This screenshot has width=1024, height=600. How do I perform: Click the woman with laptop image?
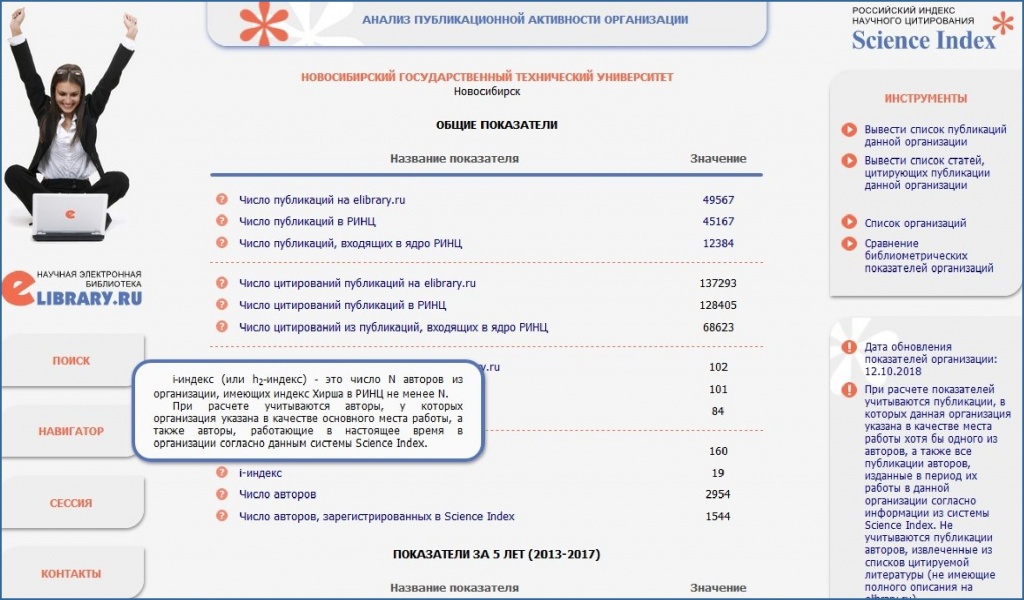72,124
